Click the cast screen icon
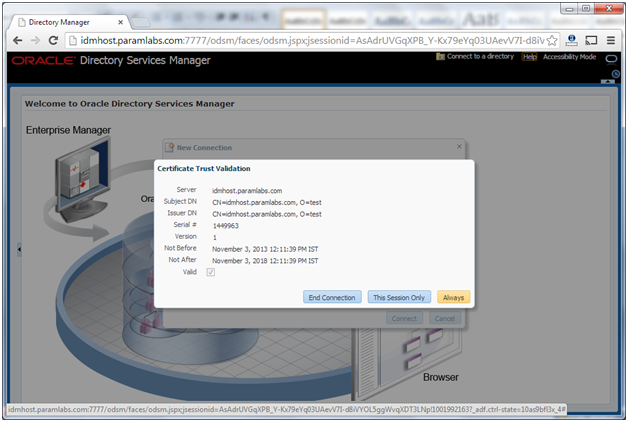 click(x=591, y=40)
